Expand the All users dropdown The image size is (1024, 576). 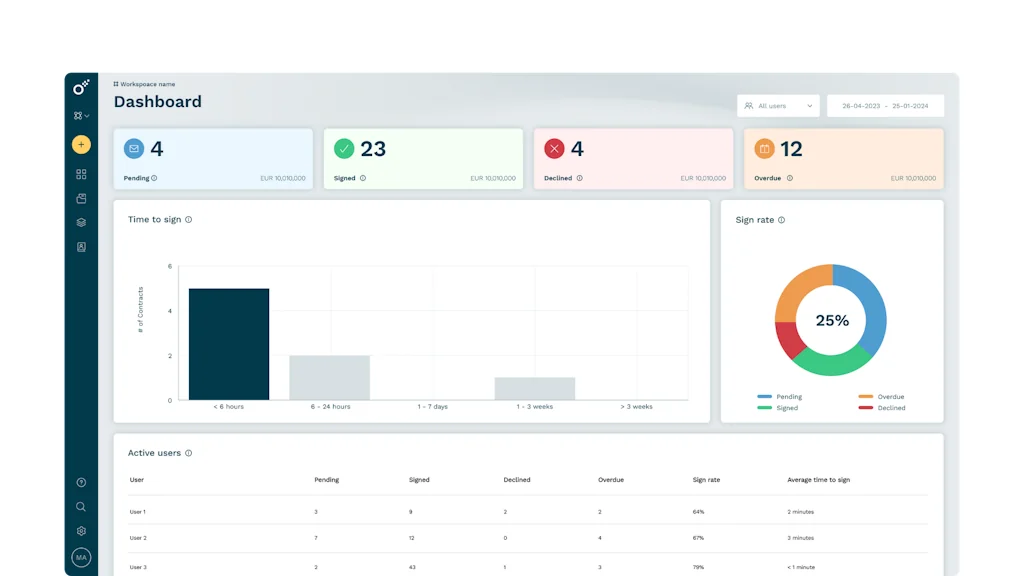click(778, 105)
